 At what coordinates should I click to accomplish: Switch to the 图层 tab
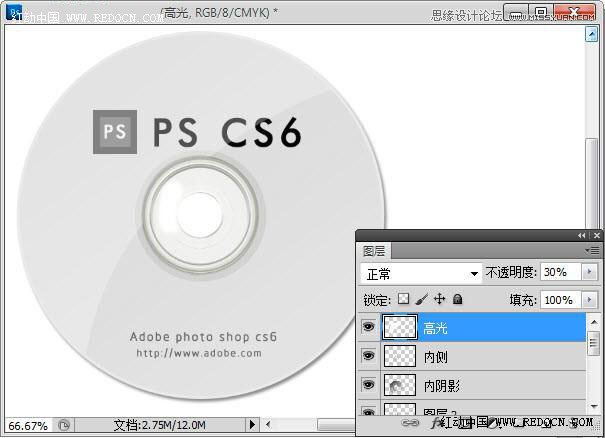pyautogui.click(x=373, y=251)
